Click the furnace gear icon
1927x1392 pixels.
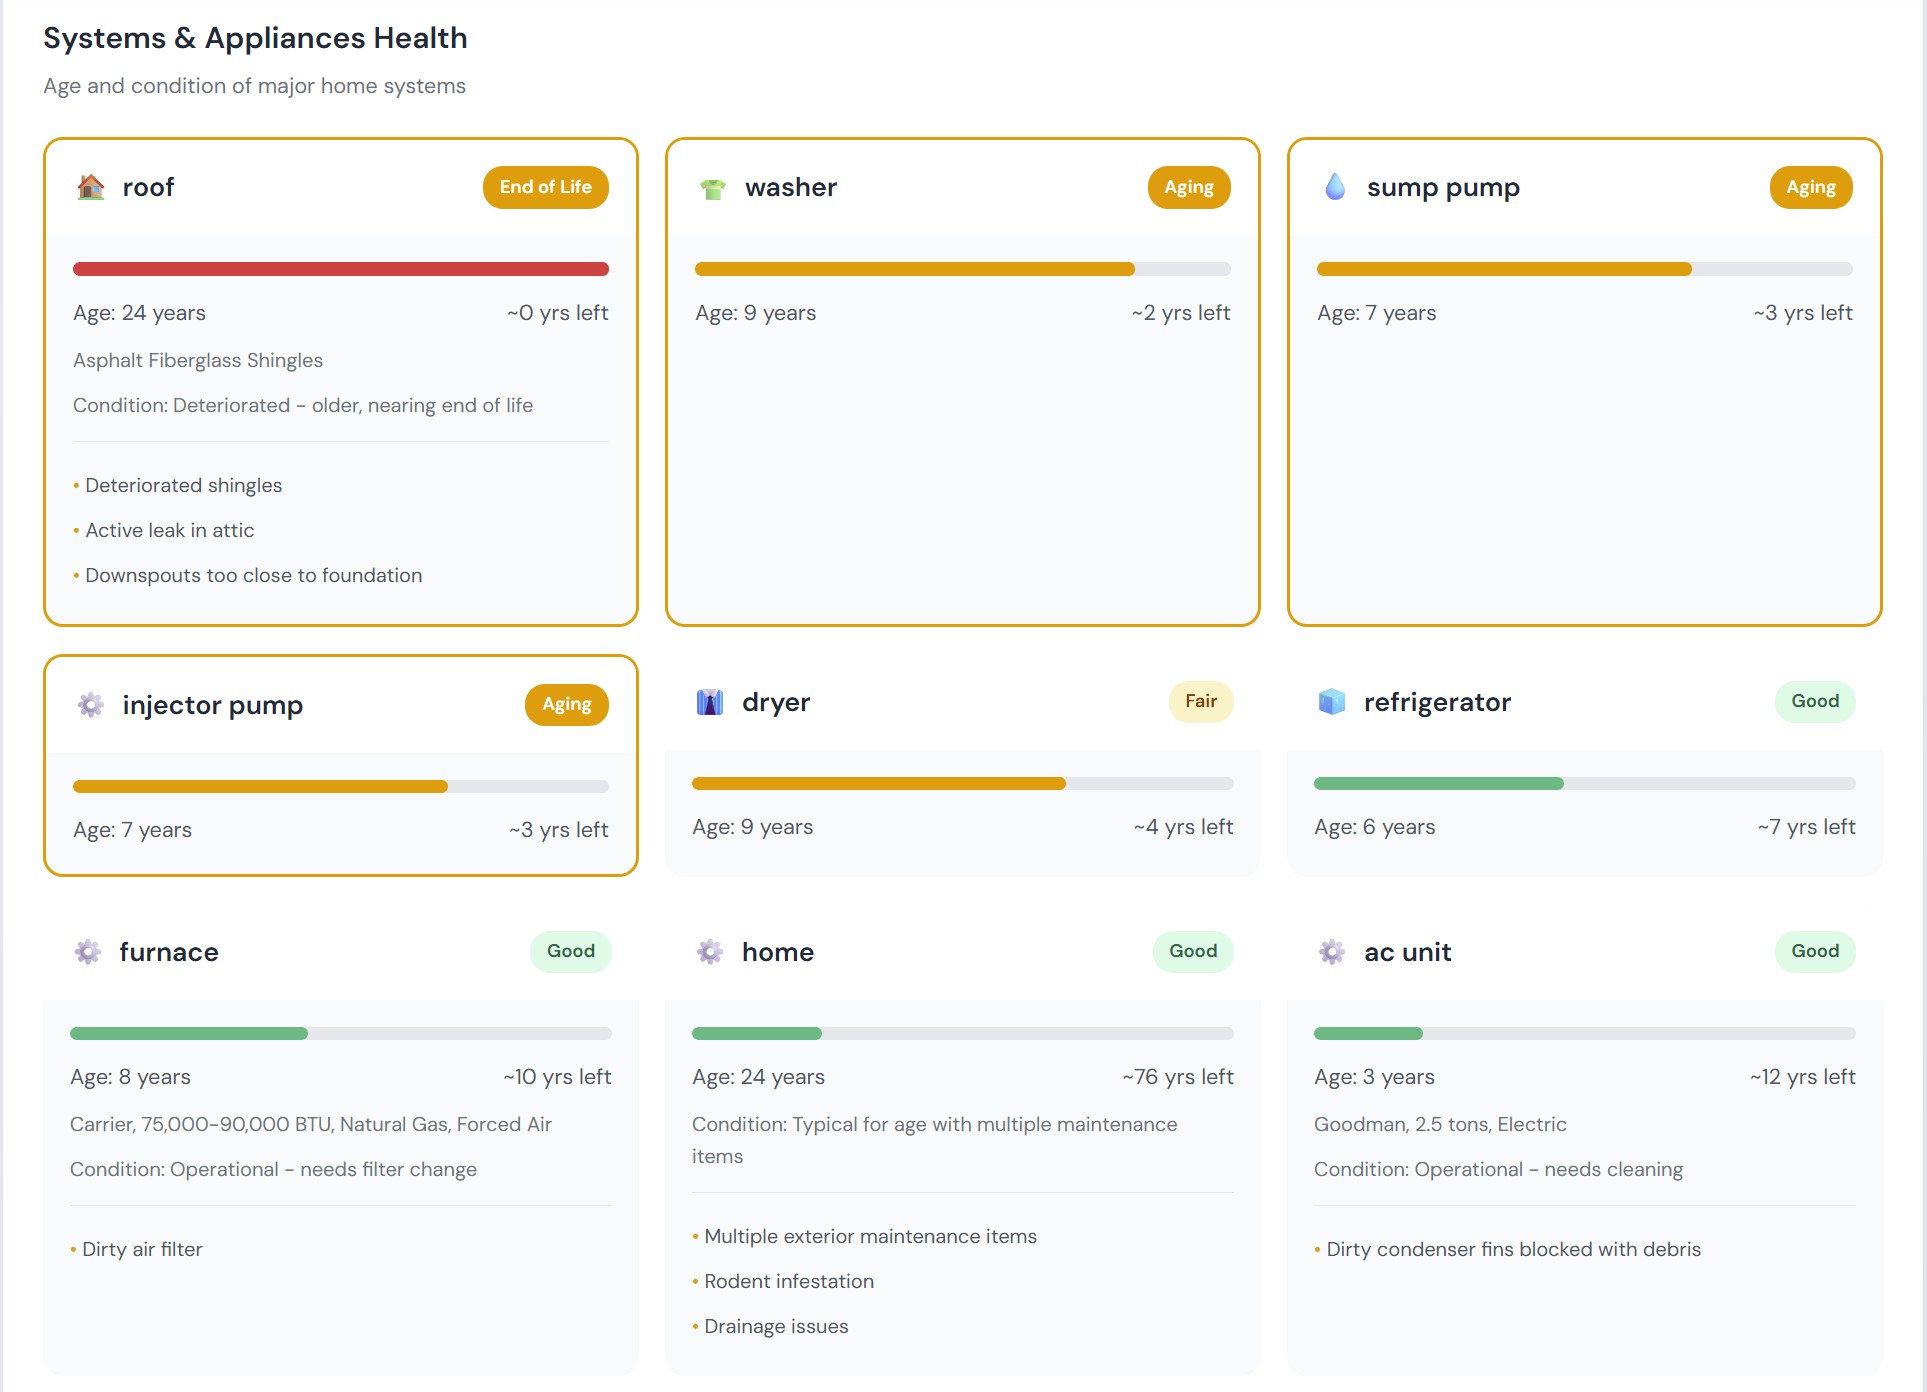(88, 952)
